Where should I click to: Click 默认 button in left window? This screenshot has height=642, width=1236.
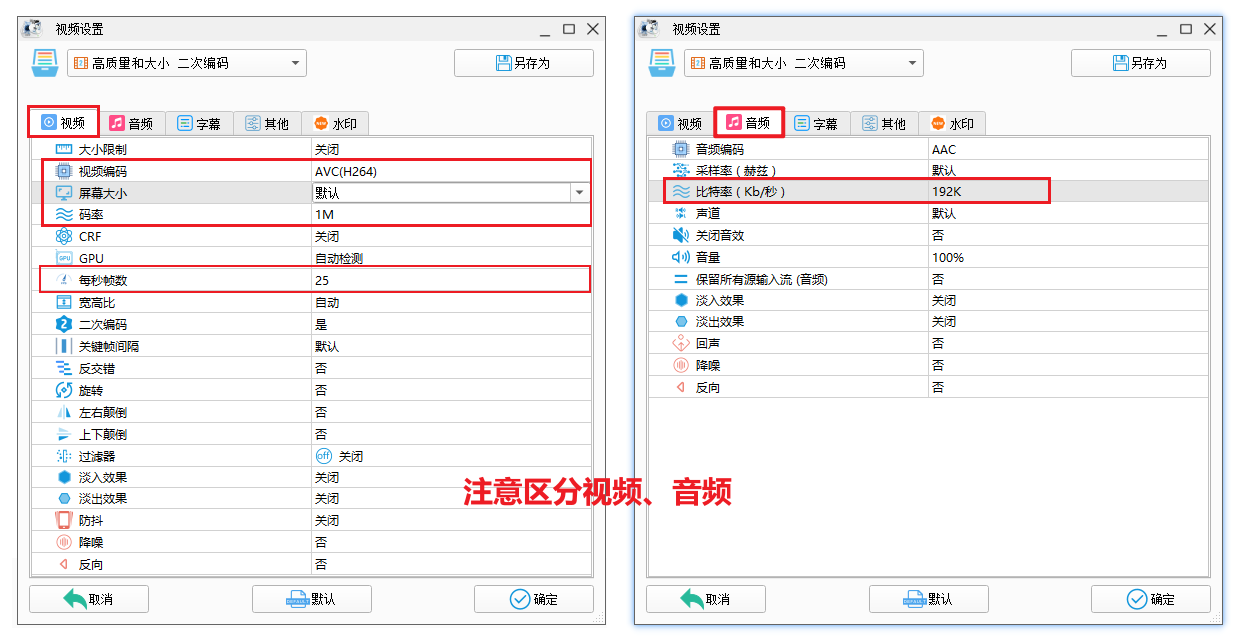(x=312, y=599)
